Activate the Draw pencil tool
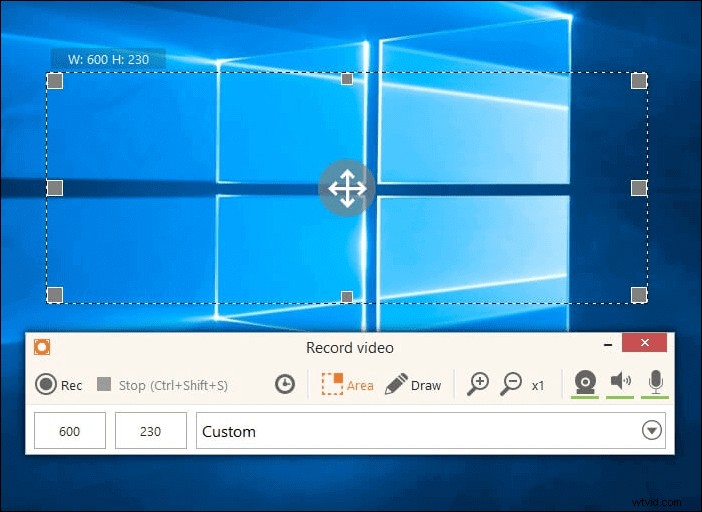 coord(413,384)
